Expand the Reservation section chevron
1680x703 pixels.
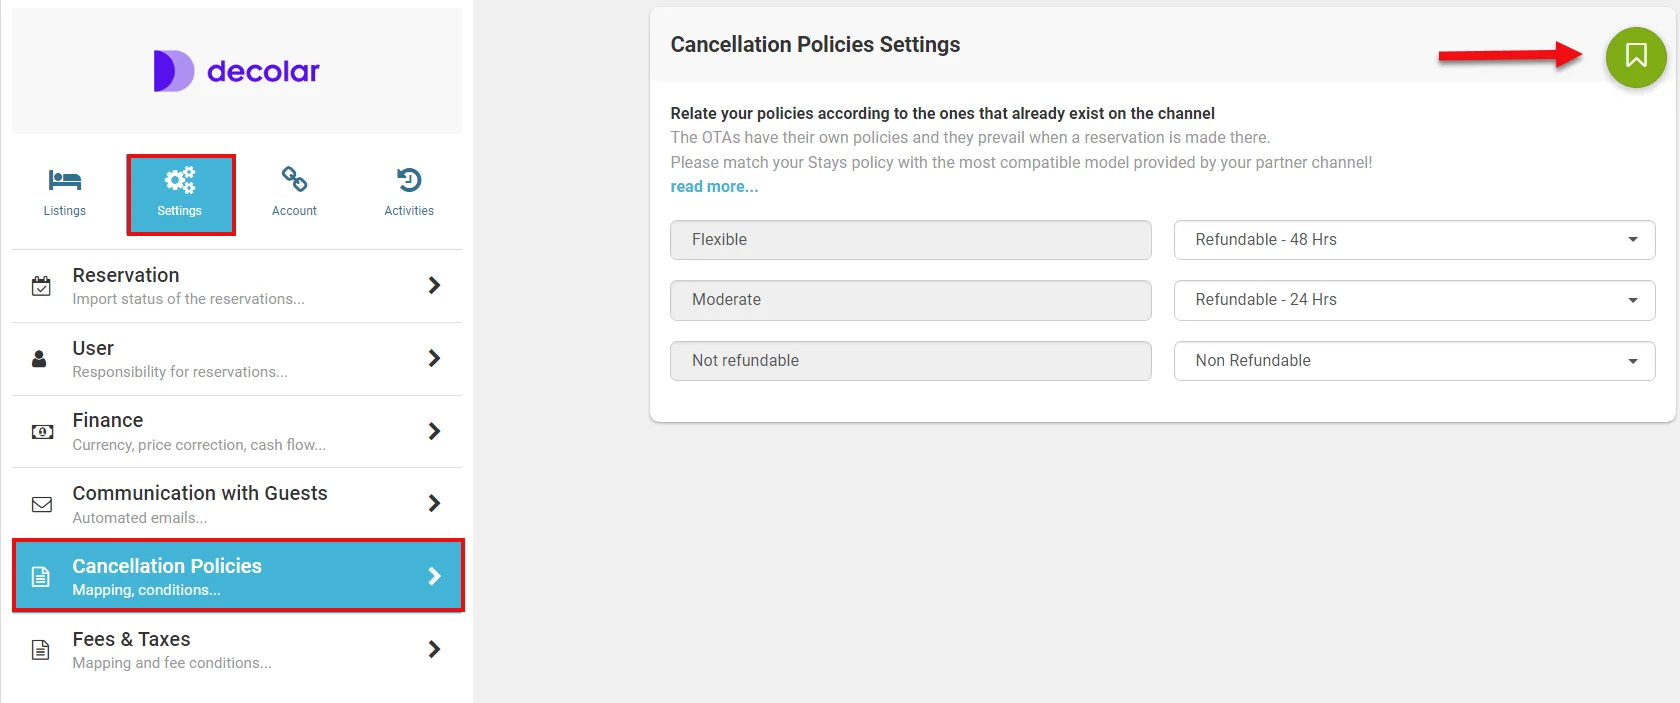click(x=434, y=286)
